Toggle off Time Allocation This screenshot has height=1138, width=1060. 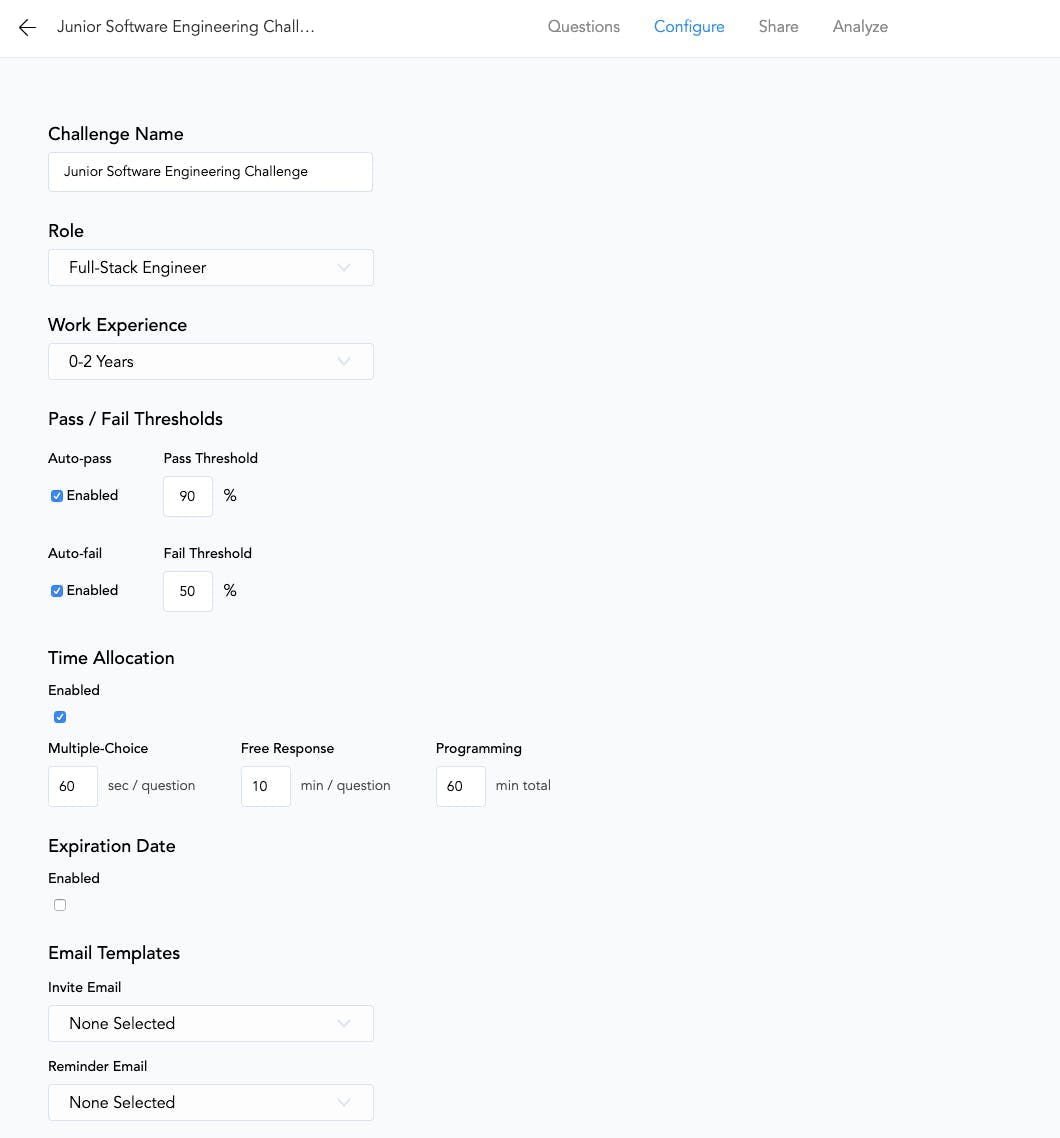tap(60, 716)
